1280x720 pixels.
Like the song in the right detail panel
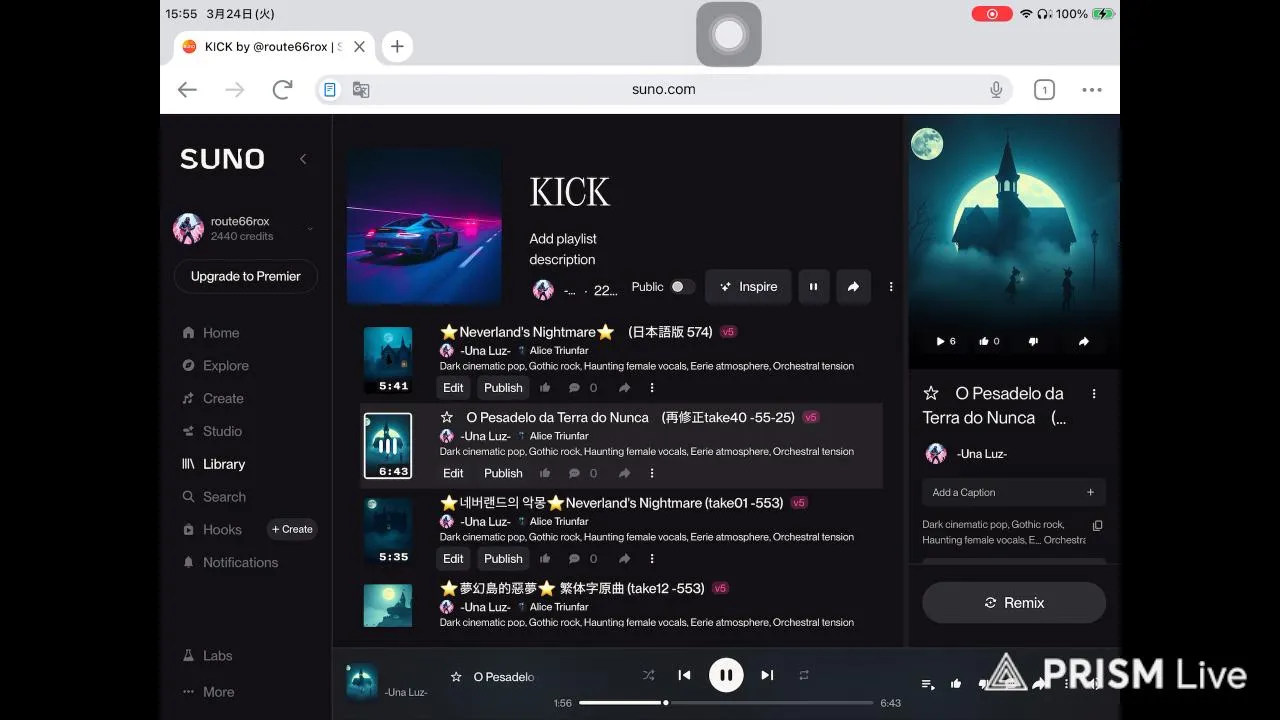[989, 341]
